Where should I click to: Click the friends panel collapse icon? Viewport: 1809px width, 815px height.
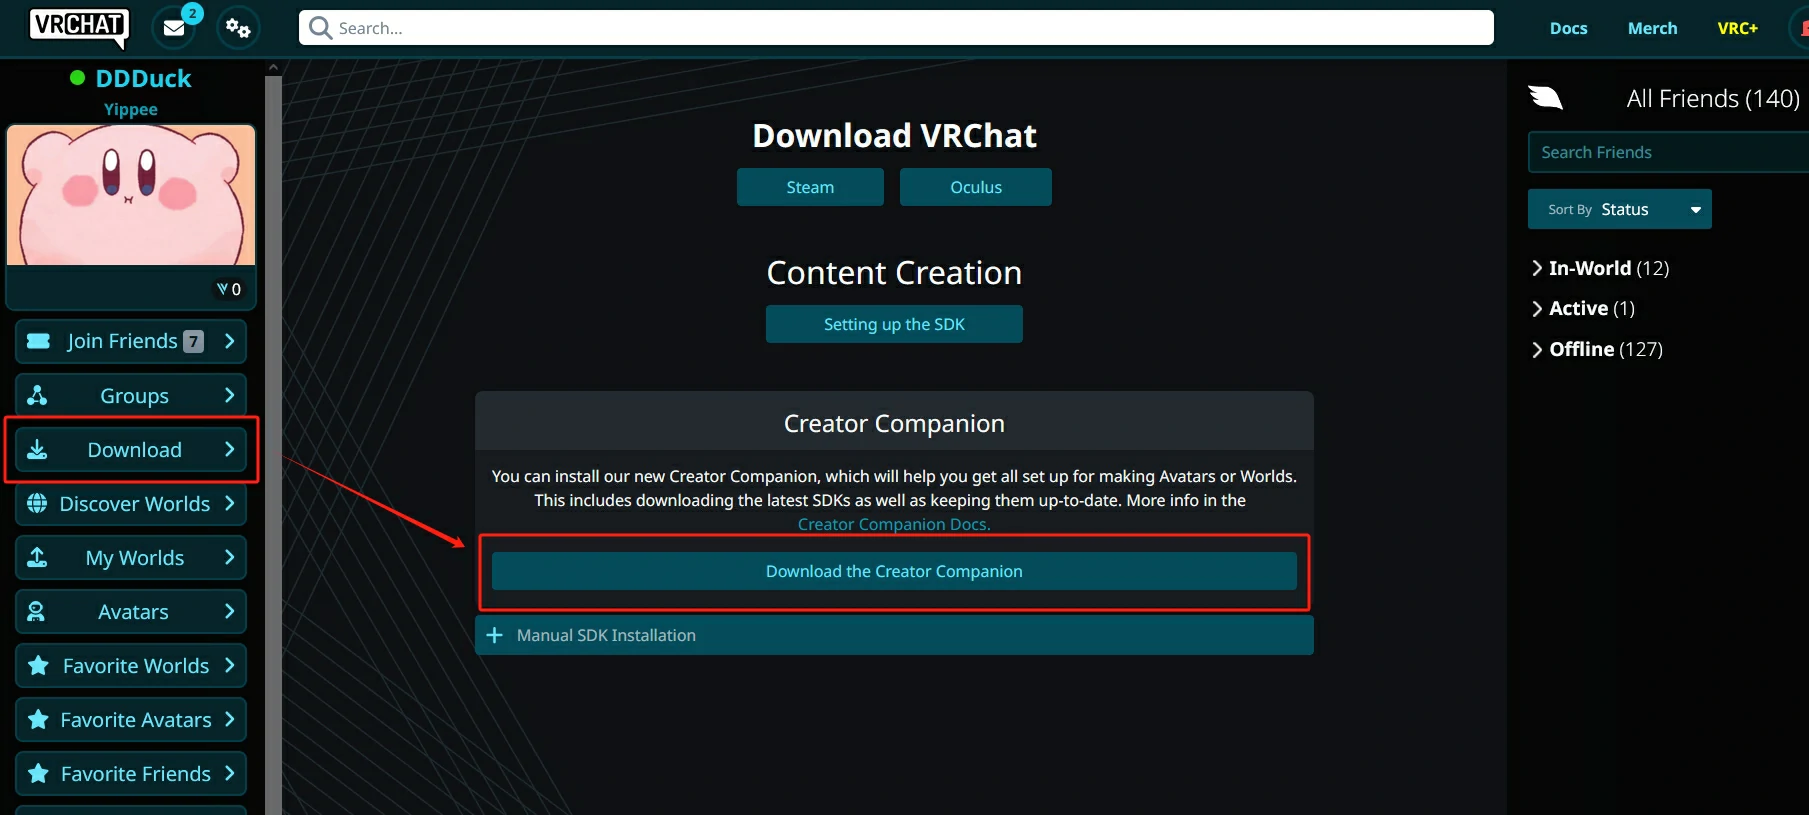tap(1545, 97)
